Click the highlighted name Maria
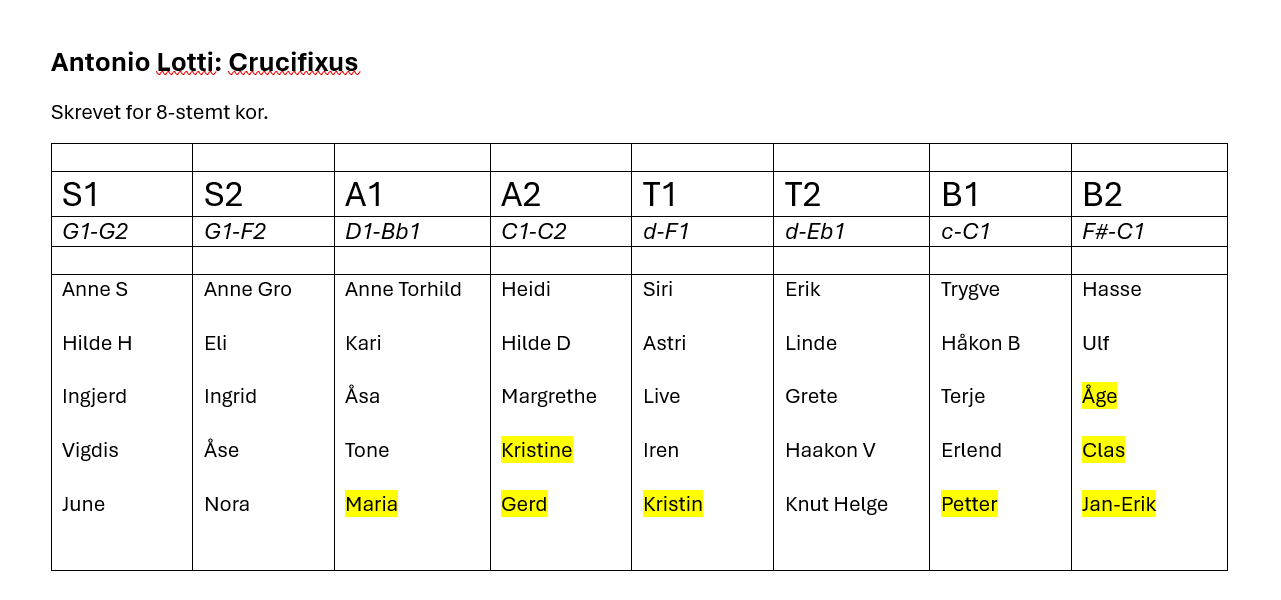Viewport: 1281px width, 600px height. 371,504
